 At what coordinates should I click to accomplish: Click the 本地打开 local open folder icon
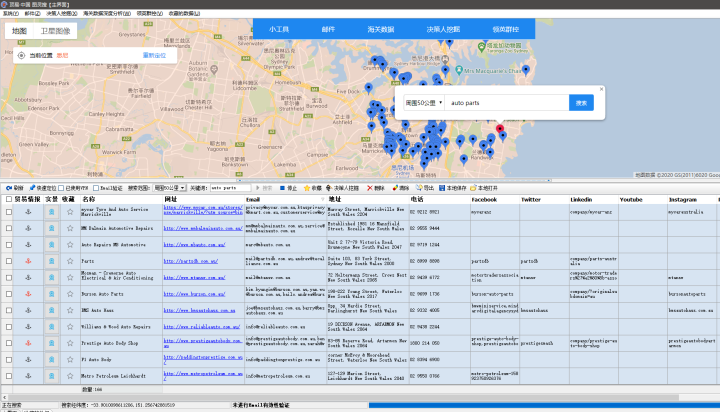pyautogui.click(x=473, y=188)
